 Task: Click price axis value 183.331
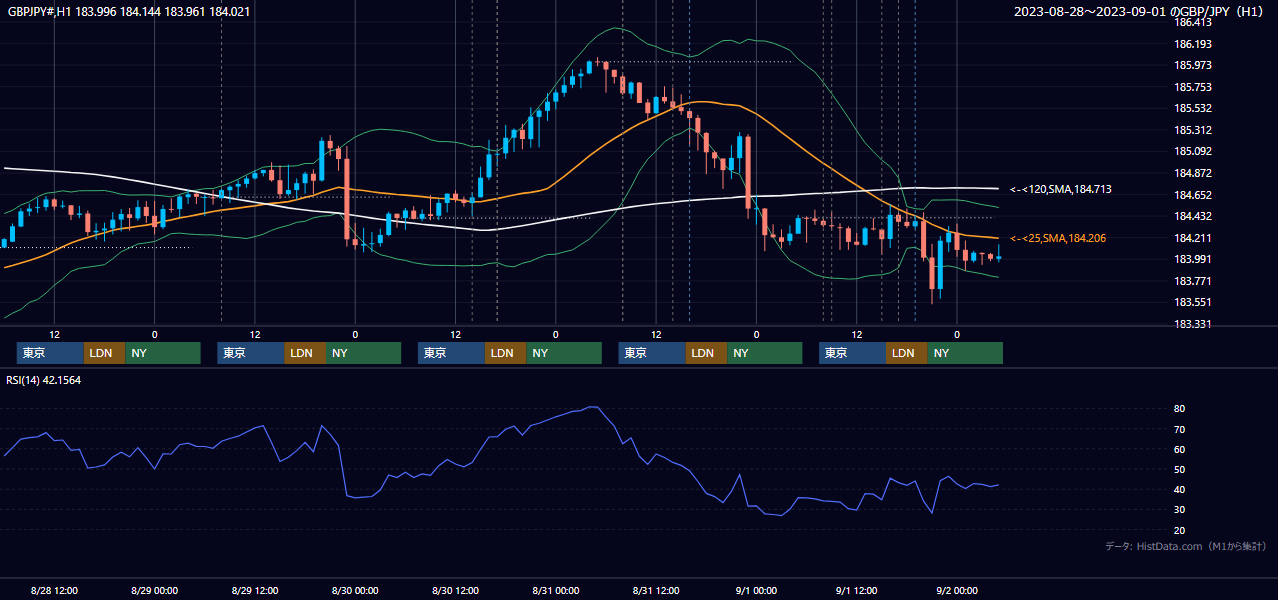click(x=1193, y=324)
